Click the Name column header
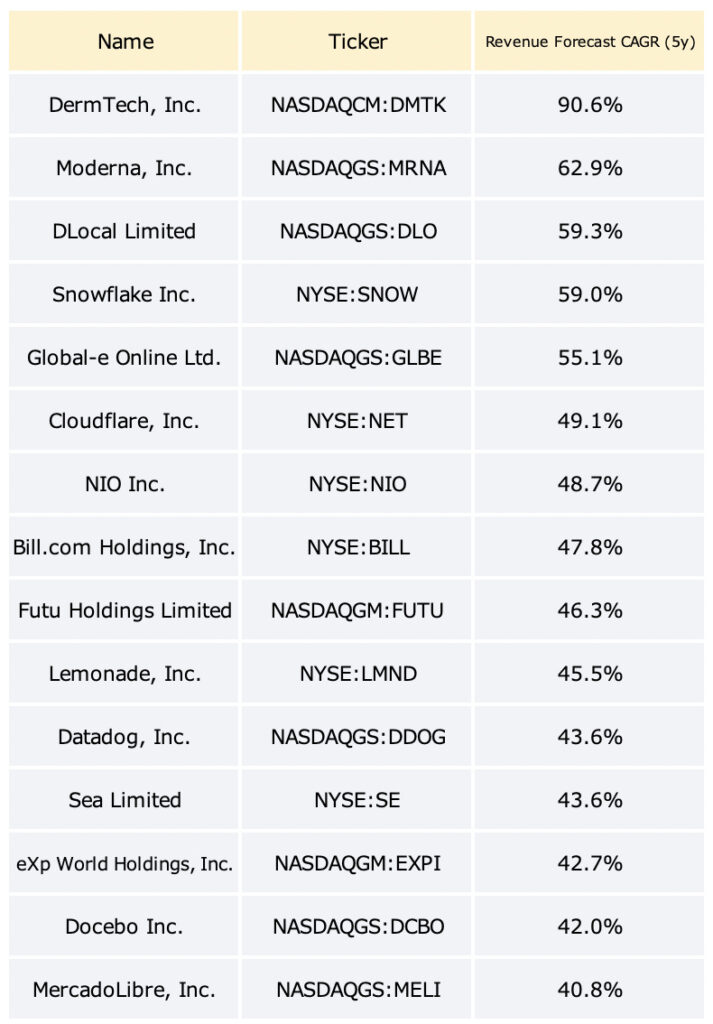This screenshot has height=1024, width=713. coord(124,40)
